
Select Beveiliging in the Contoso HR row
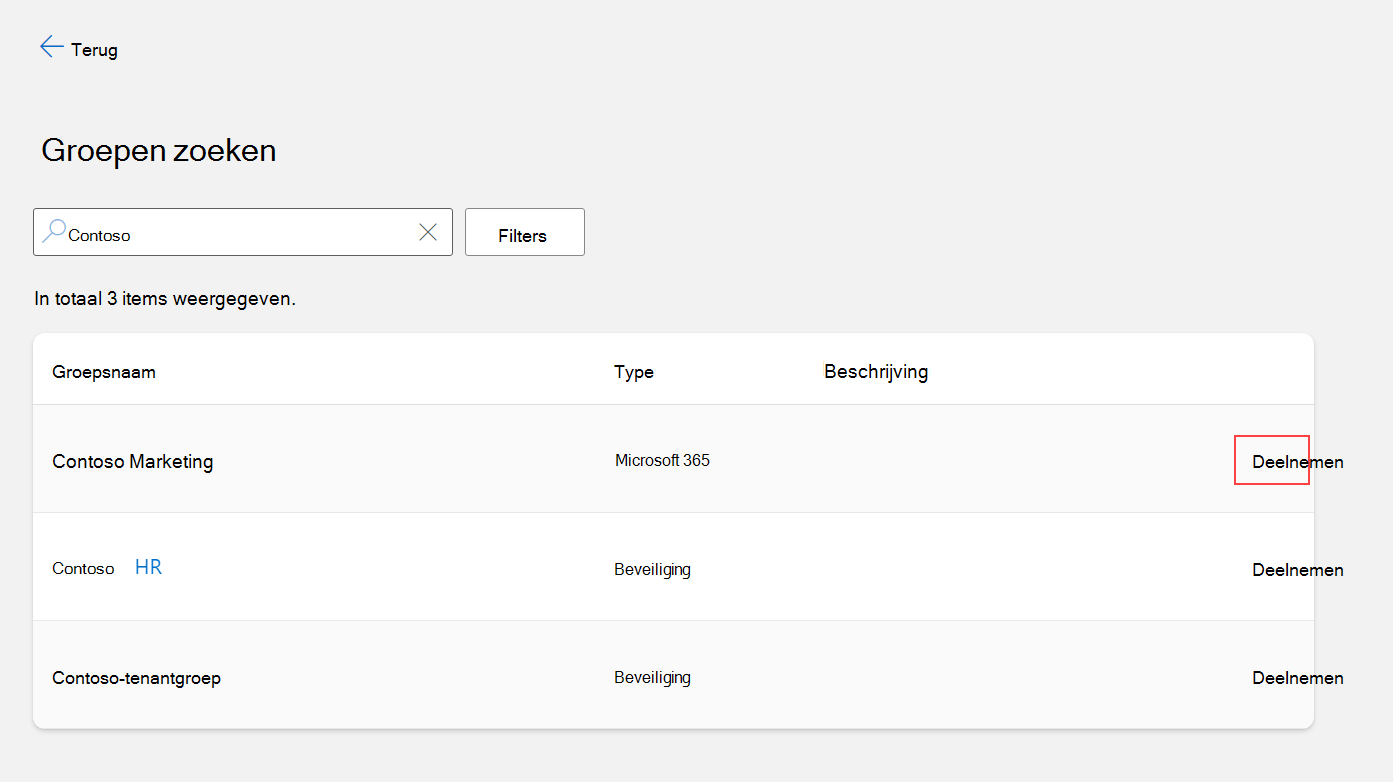(652, 569)
